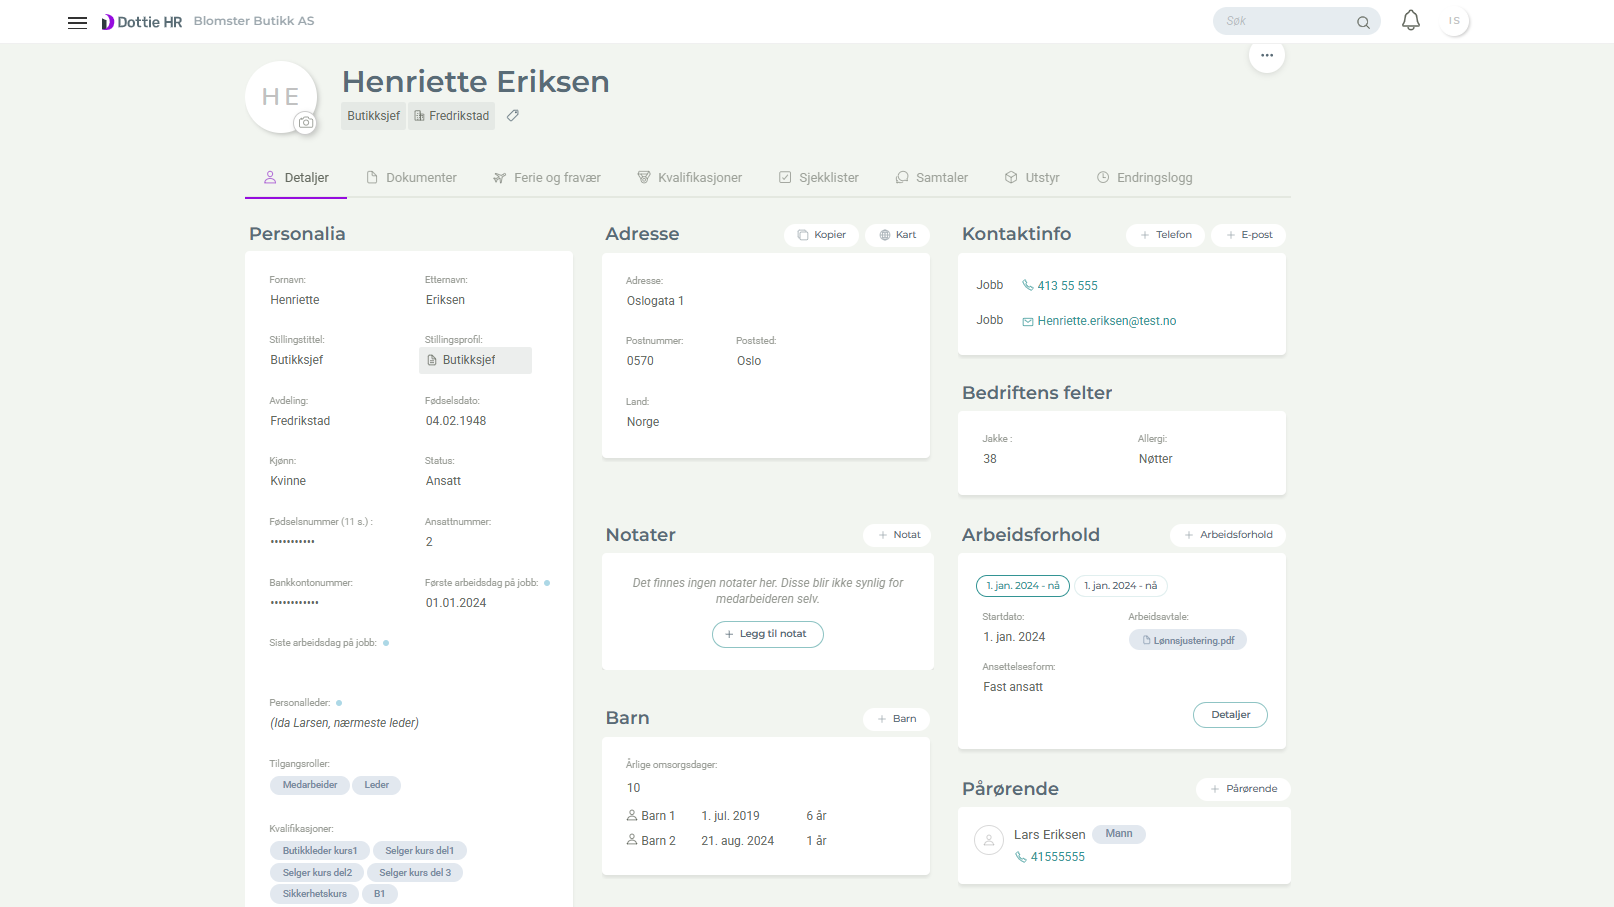Click the tag icon beside the Fredrikstad badge

[513, 116]
